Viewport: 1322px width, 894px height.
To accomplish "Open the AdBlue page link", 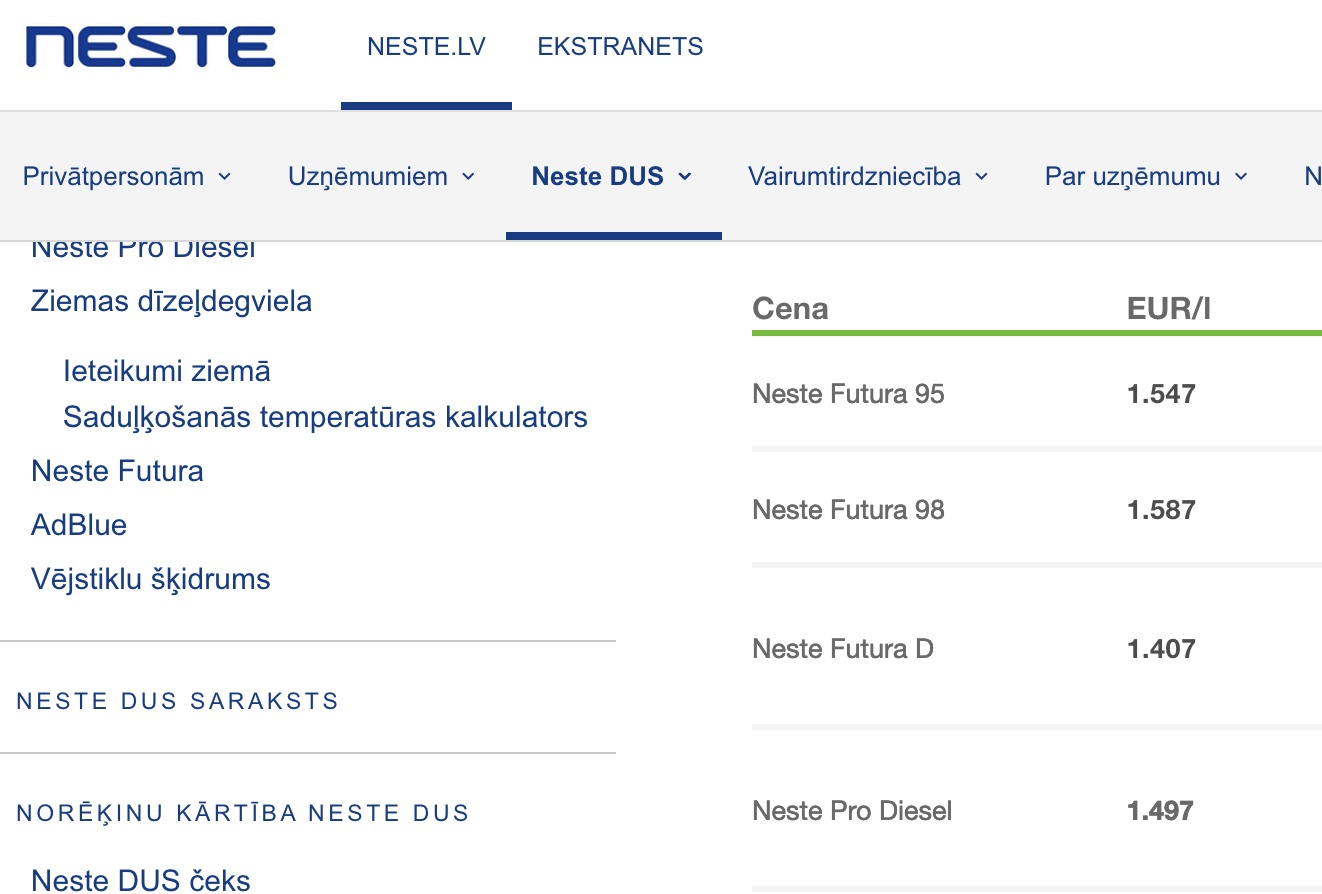I will point(79,525).
